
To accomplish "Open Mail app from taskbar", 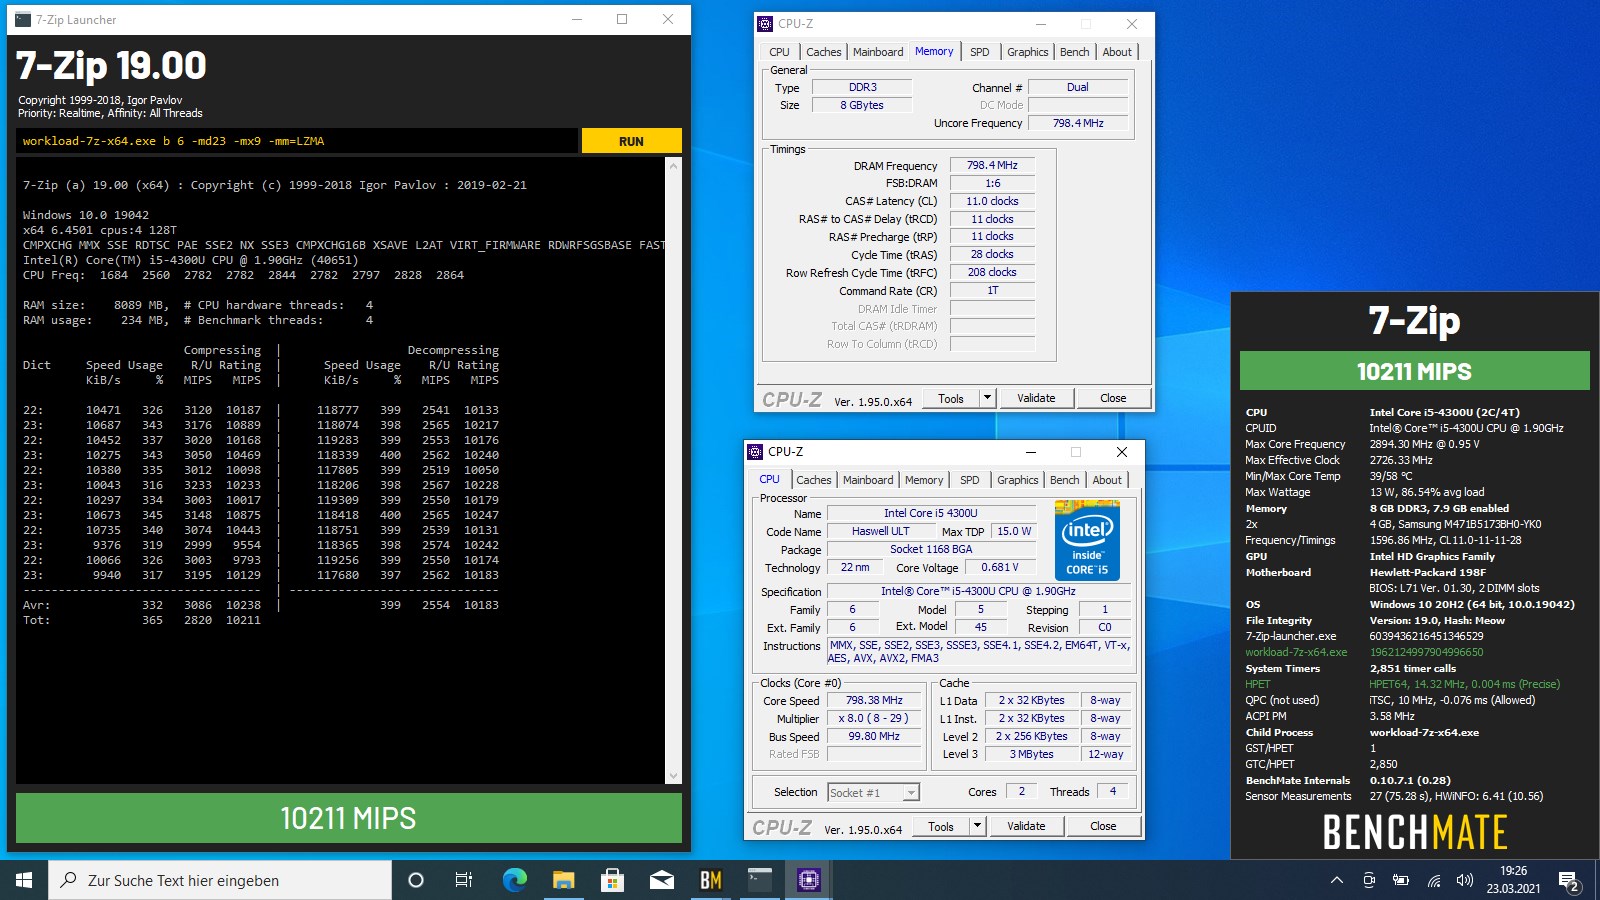I will pyautogui.click(x=661, y=880).
